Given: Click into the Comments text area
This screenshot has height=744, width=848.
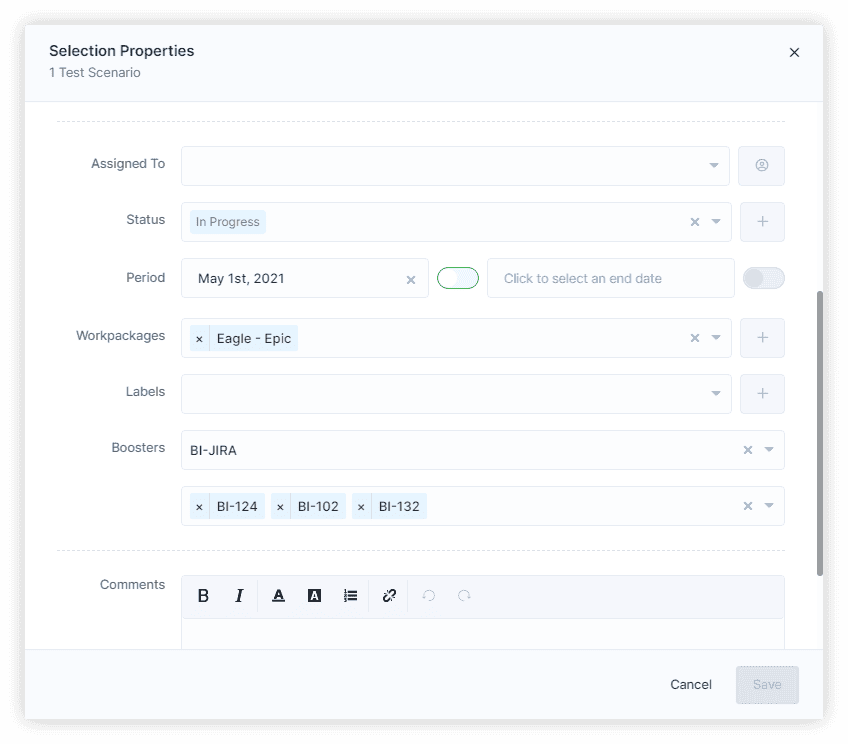Looking at the screenshot, I should click(x=482, y=634).
